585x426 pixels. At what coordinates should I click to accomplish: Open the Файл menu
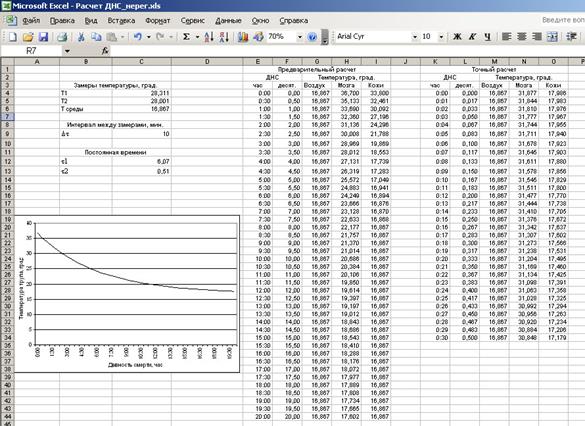point(31,21)
